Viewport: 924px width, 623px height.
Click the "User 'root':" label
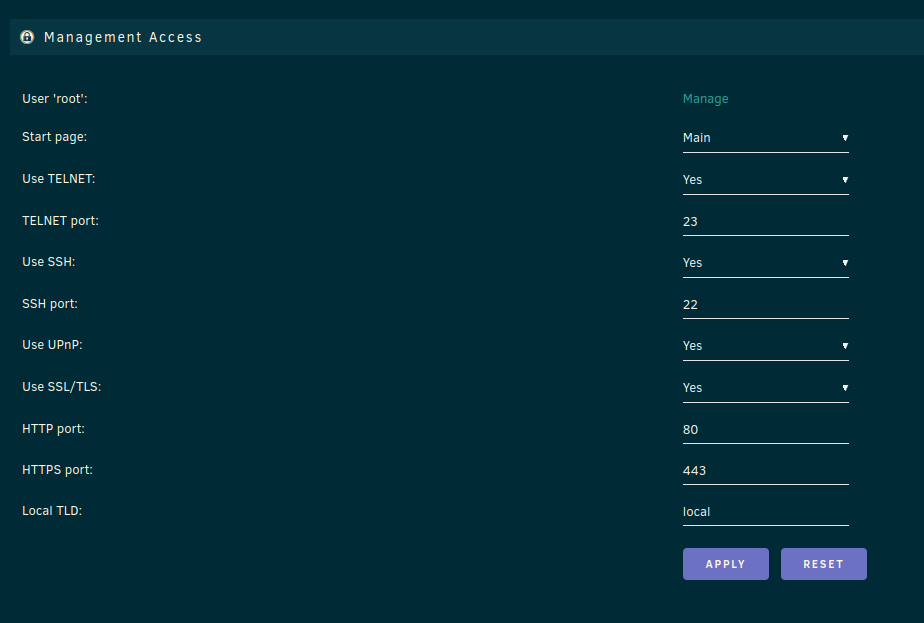click(55, 99)
